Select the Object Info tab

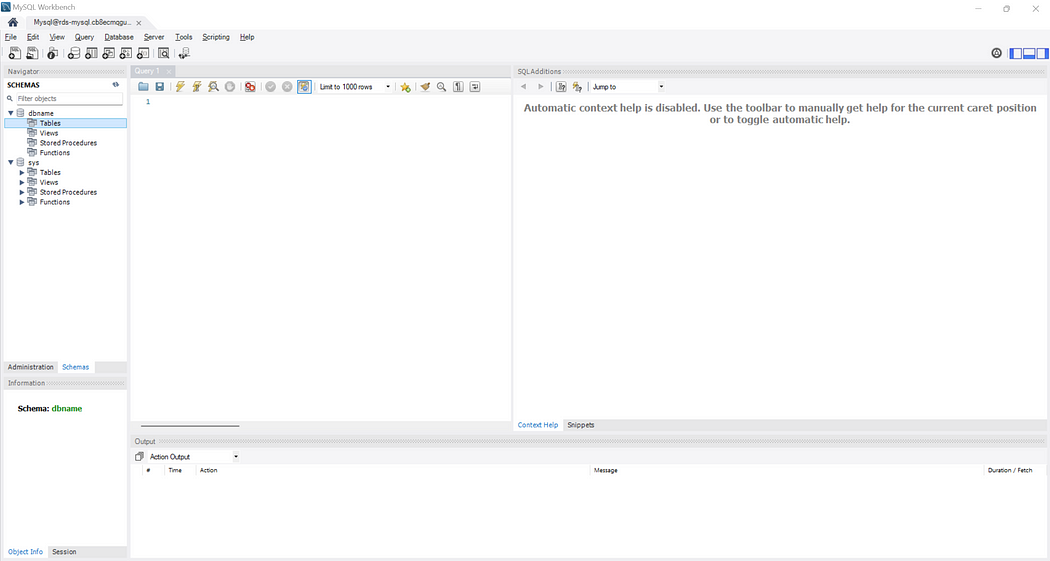point(25,552)
